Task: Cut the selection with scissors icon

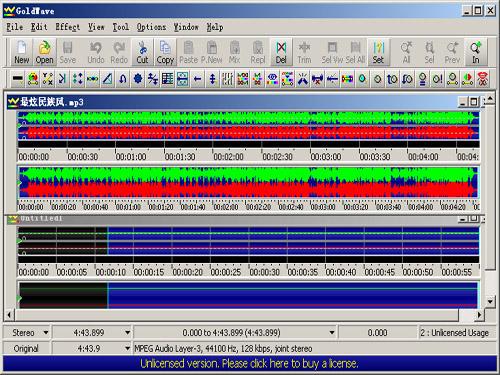Action: click(142, 52)
